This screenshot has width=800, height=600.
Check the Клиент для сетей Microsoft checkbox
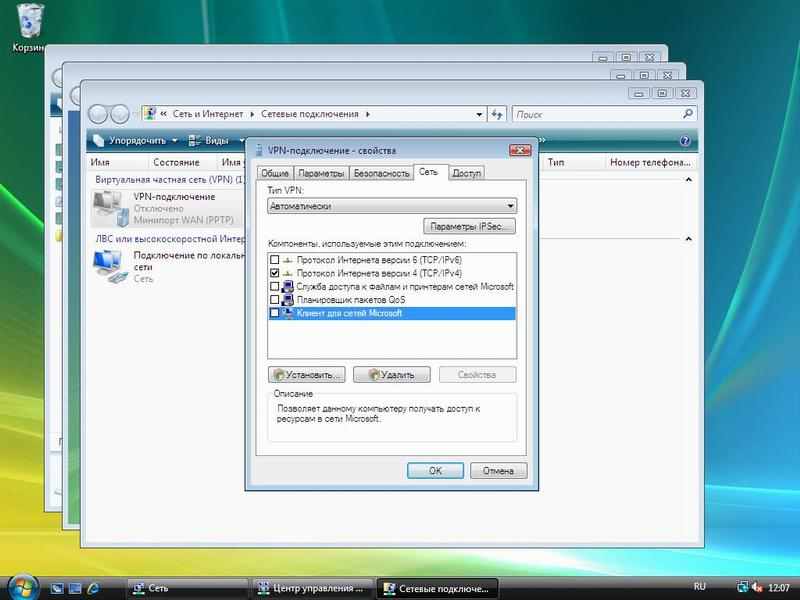(274, 313)
